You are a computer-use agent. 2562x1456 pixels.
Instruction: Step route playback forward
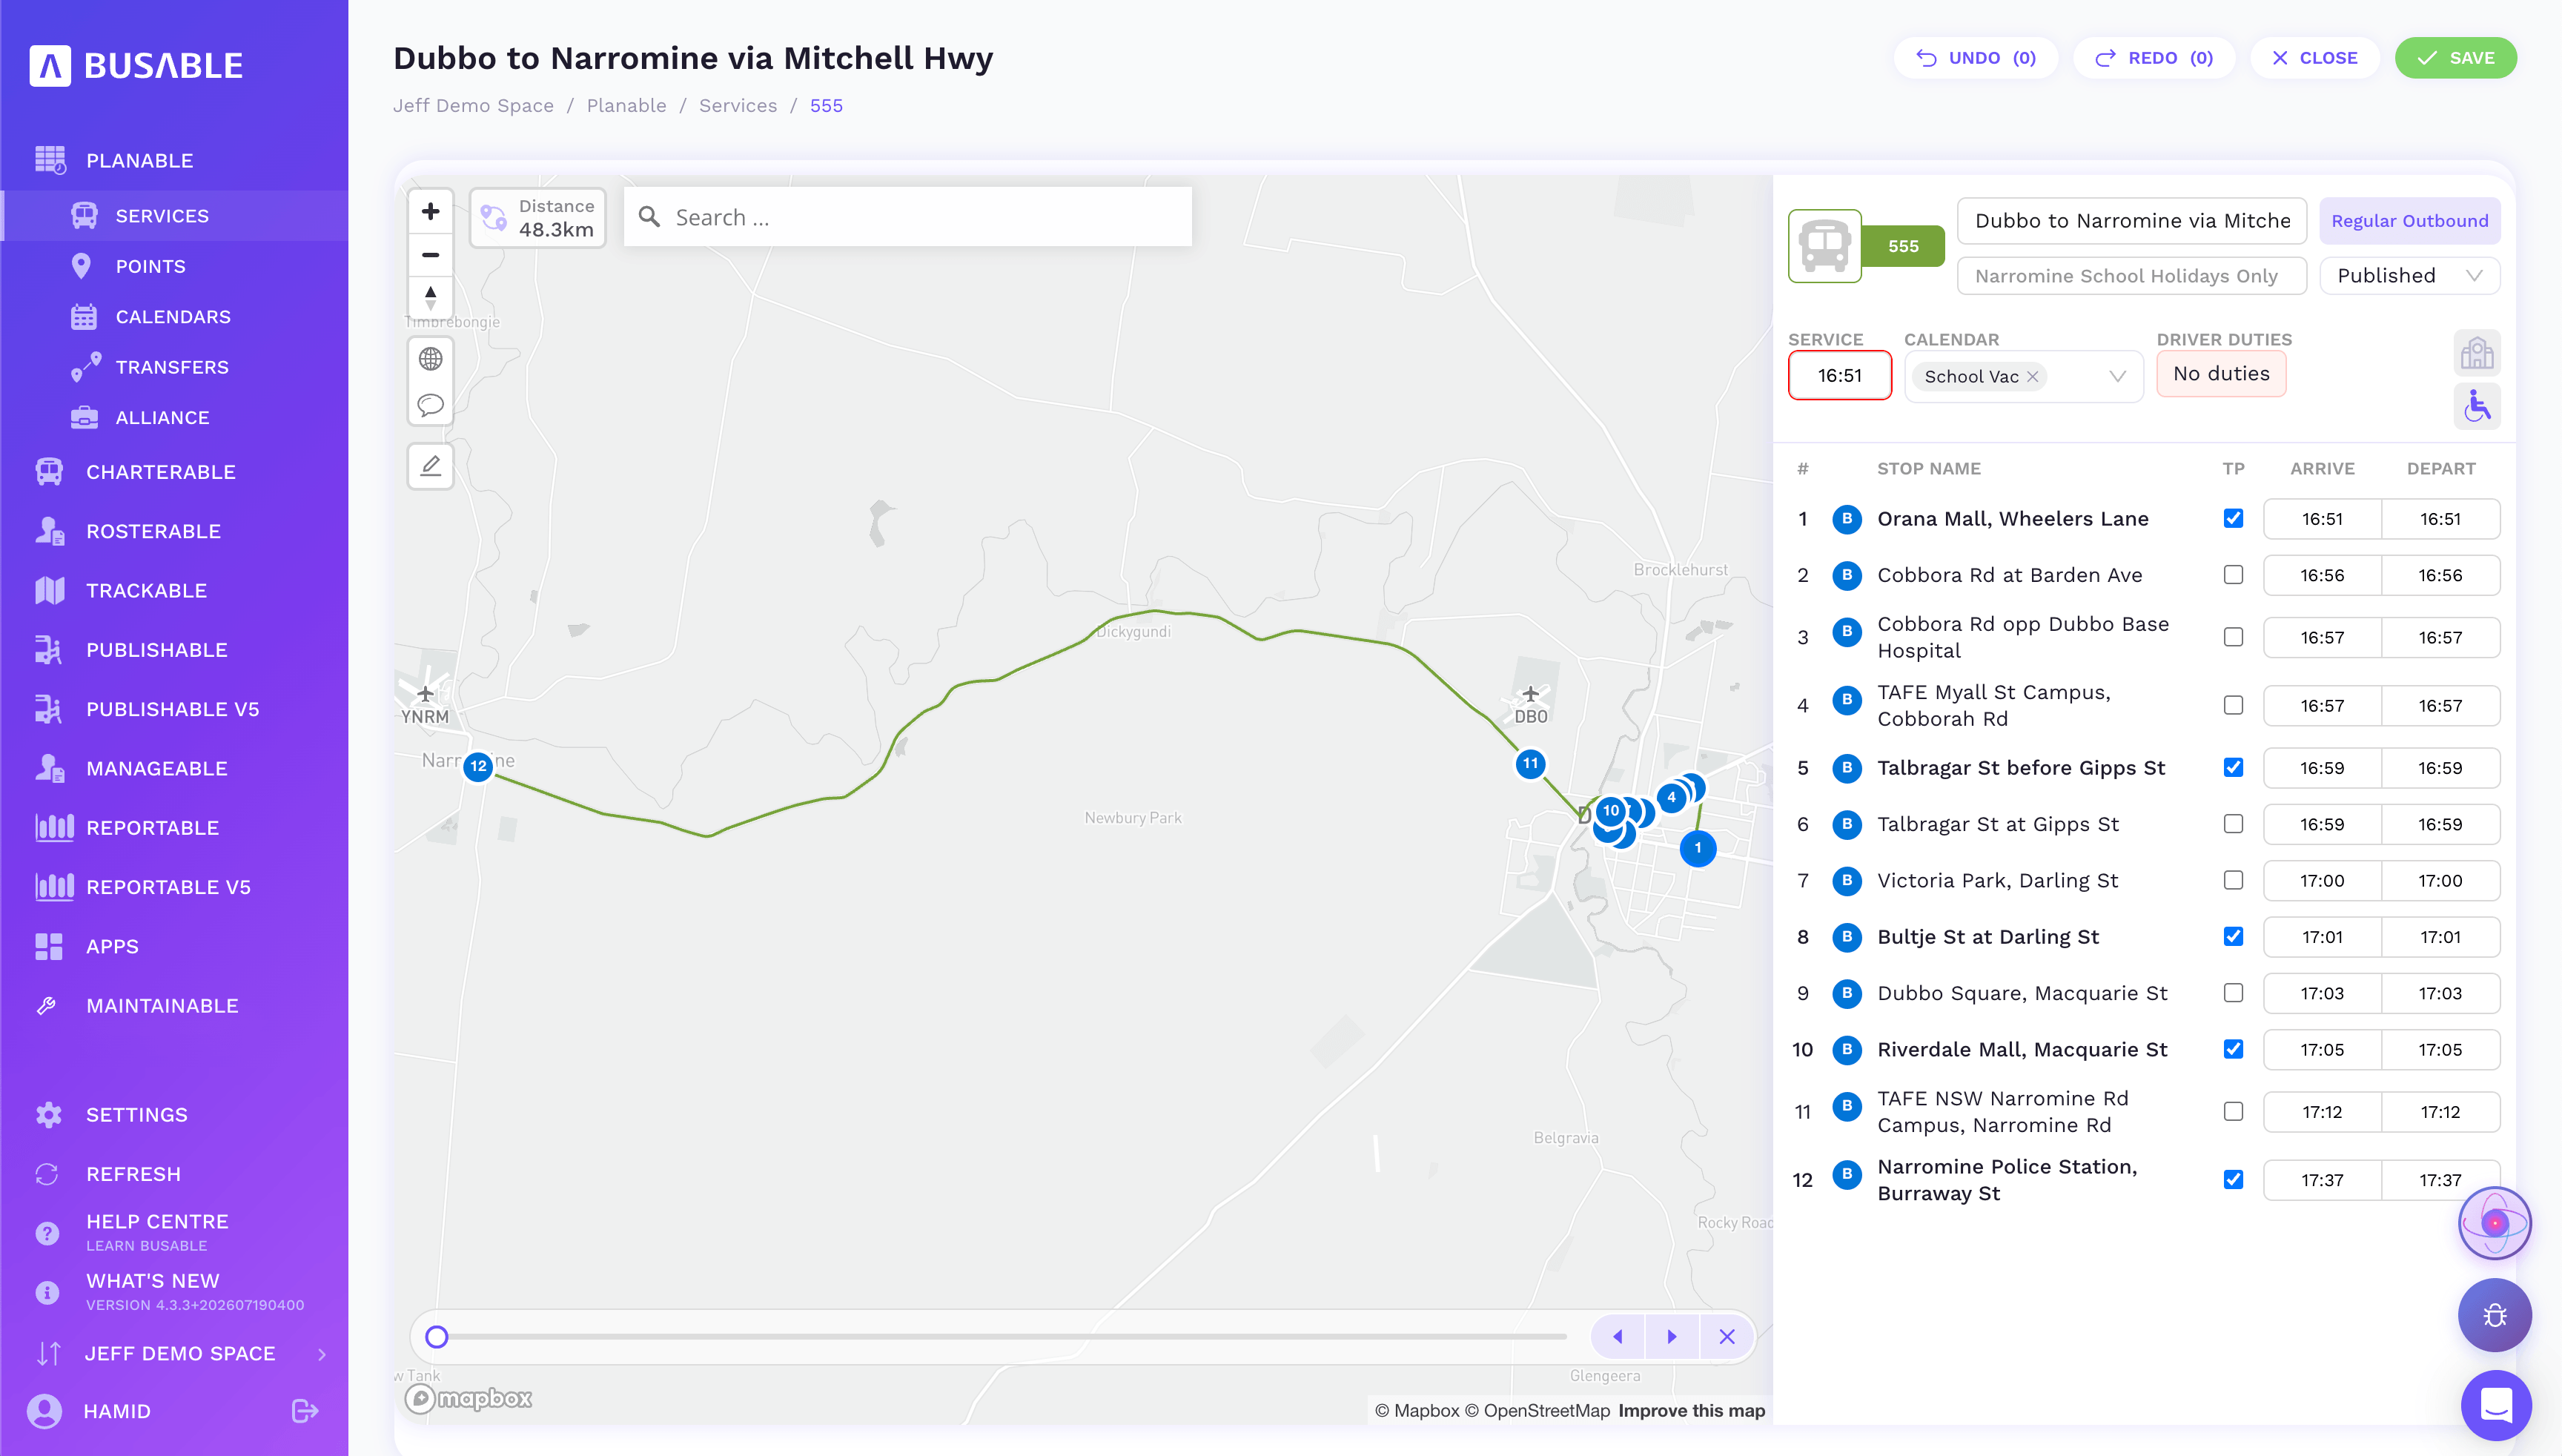(x=1672, y=1336)
